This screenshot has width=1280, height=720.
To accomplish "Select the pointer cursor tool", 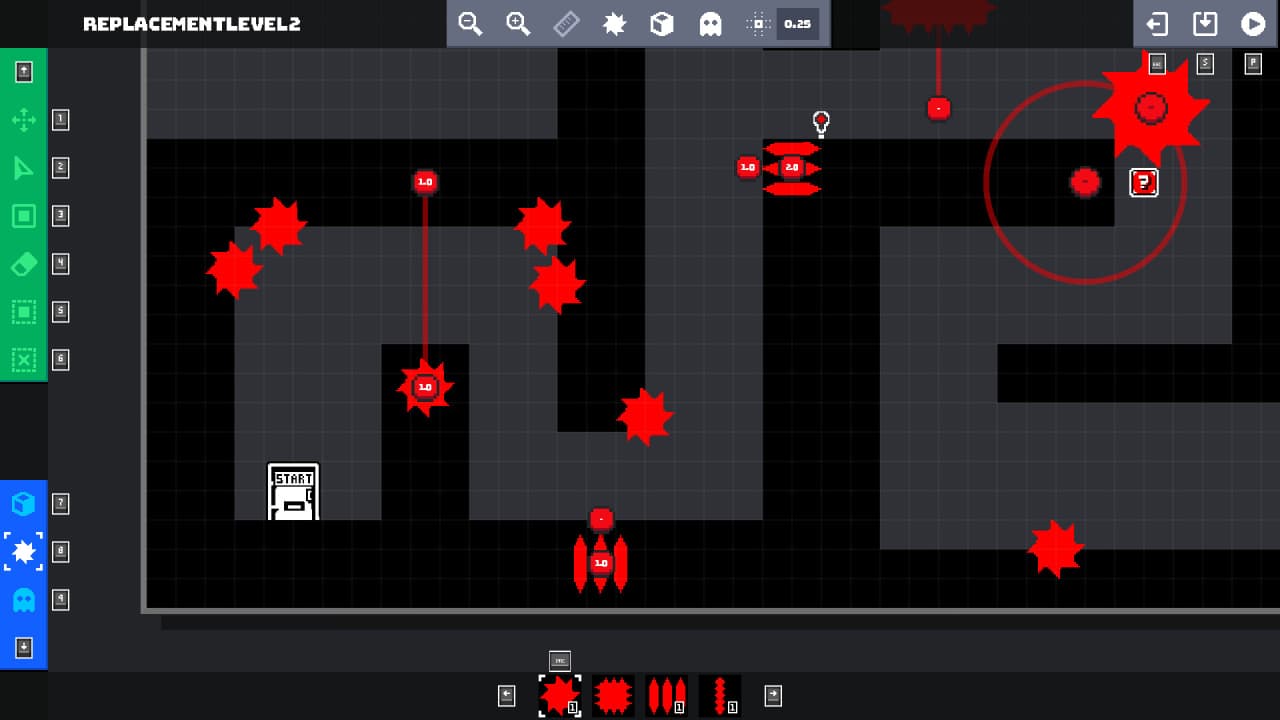I will (x=24, y=168).
